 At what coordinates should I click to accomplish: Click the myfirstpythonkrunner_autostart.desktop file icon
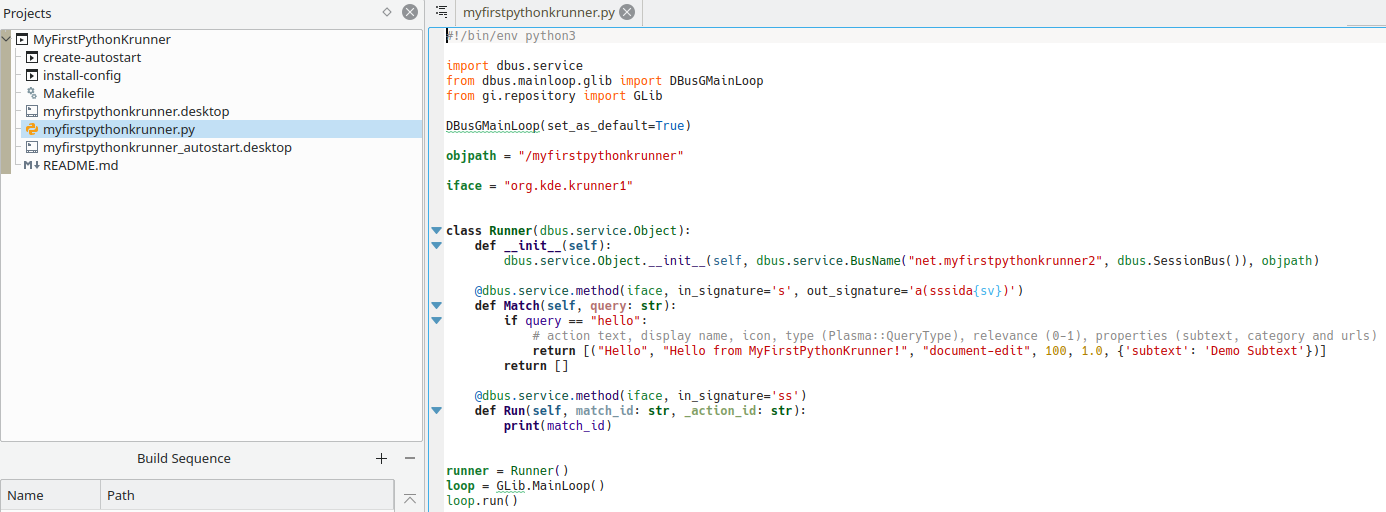coord(32,148)
